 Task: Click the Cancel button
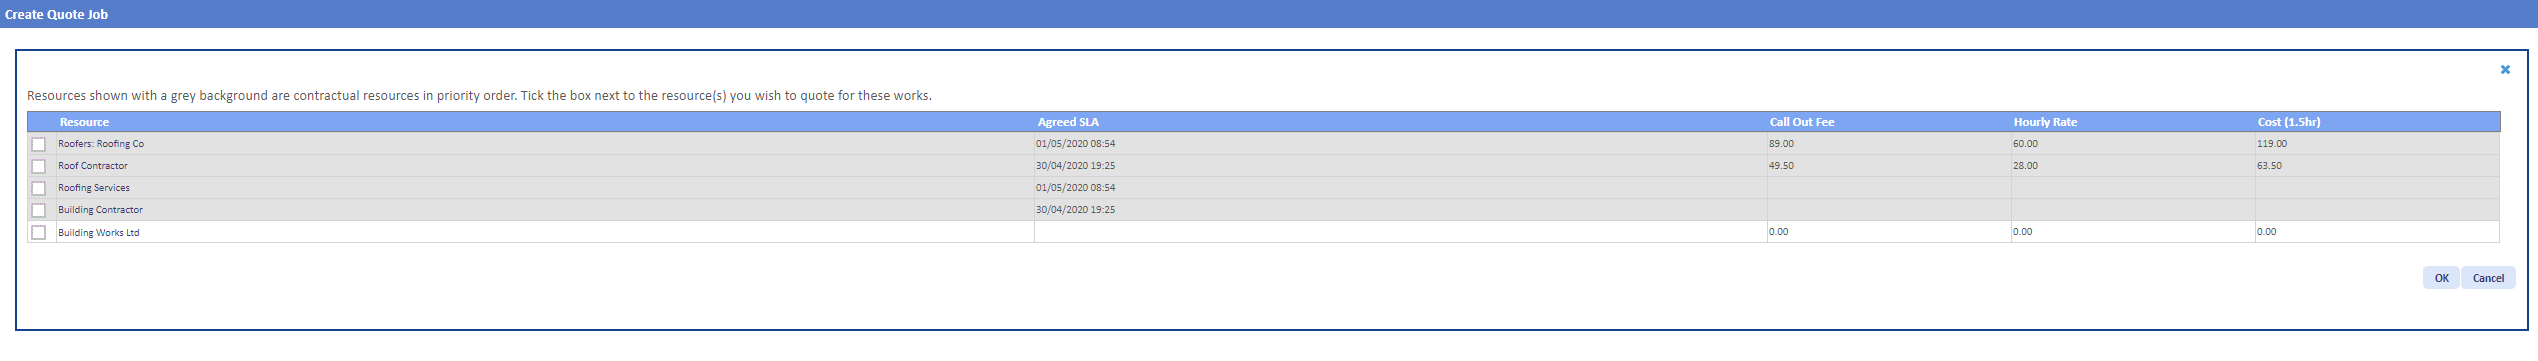[2488, 278]
